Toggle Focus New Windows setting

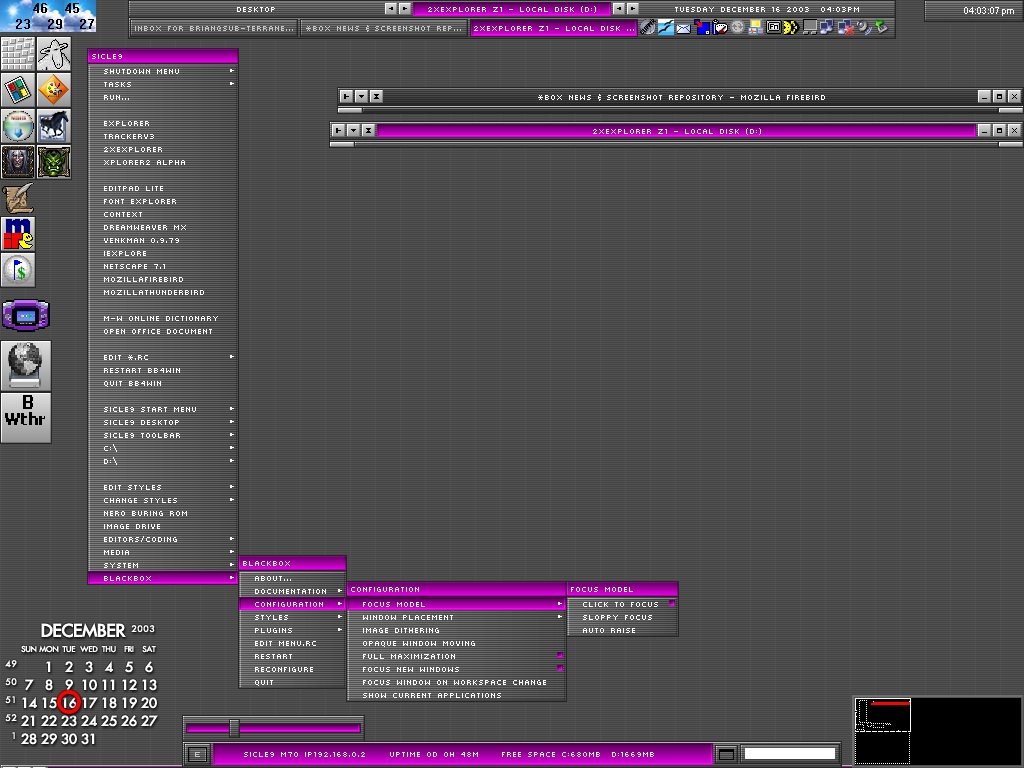pos(456,669)
